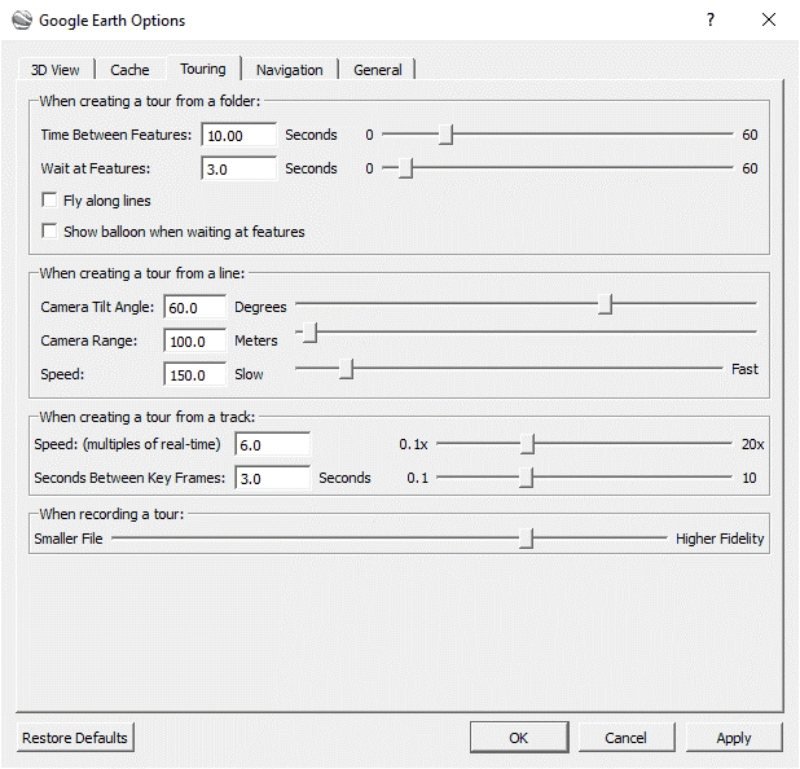The image size is (800, 769).
Task: Select the Touring tab
Action: [x=203, y=69]
